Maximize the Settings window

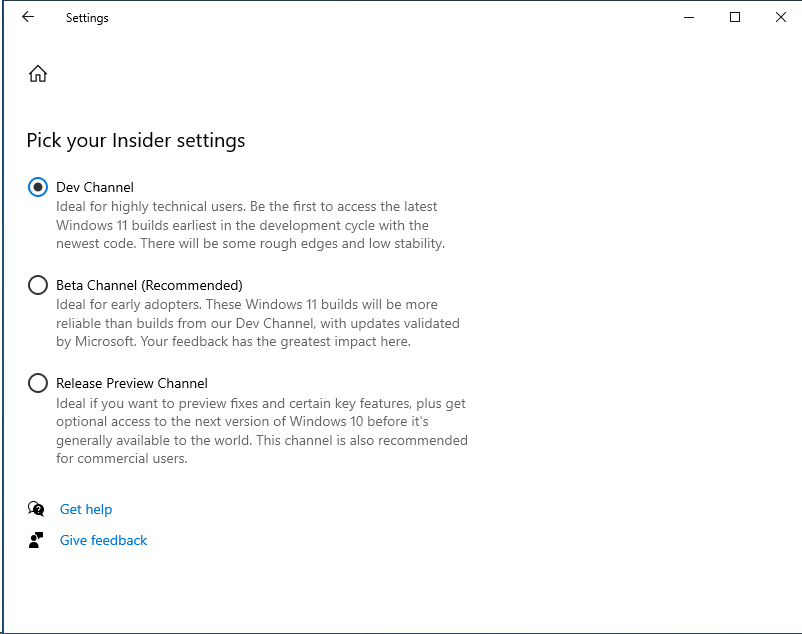point(735,17)
